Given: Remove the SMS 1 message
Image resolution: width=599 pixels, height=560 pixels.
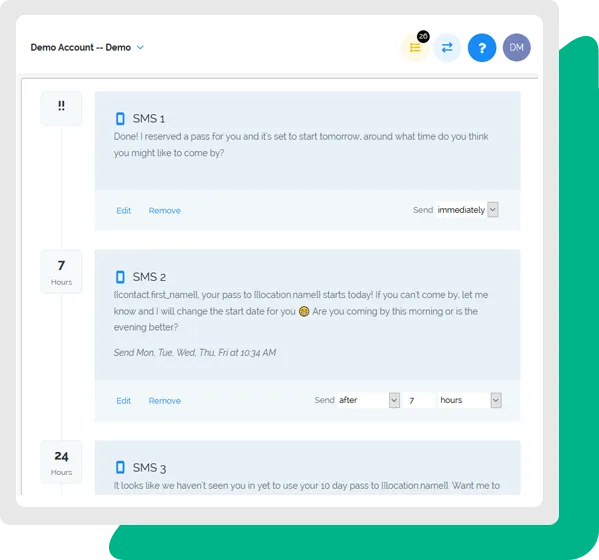Looking at the screenshot, I should coord(165,210).
